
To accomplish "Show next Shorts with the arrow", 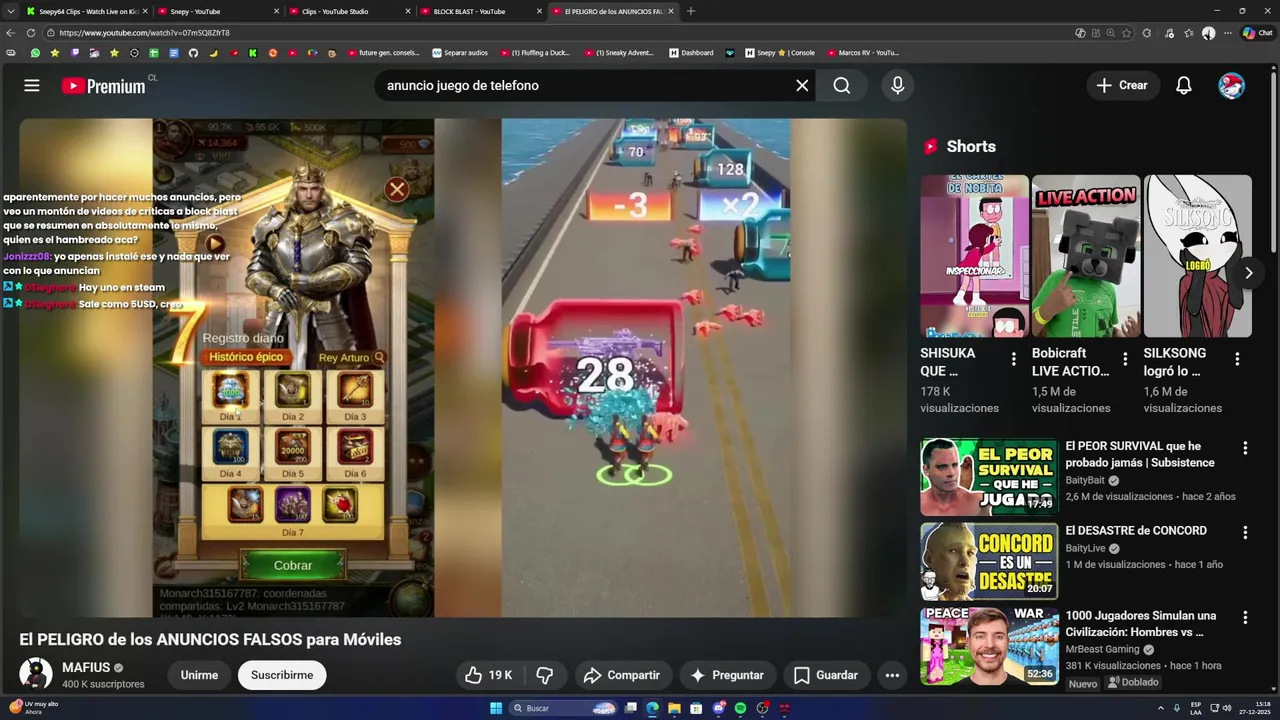I will coord(1248,273).
